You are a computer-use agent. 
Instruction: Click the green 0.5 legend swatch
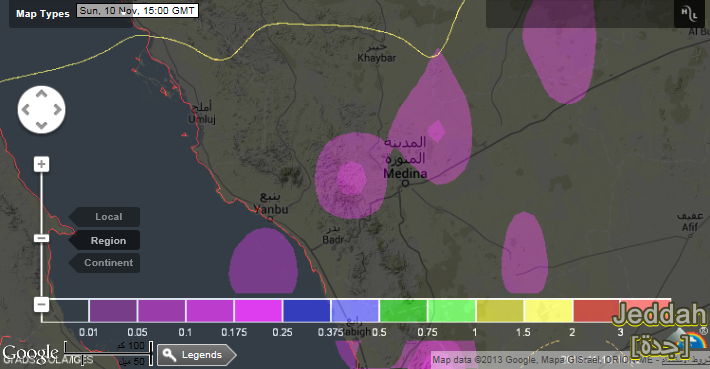(x=403, y=311)
